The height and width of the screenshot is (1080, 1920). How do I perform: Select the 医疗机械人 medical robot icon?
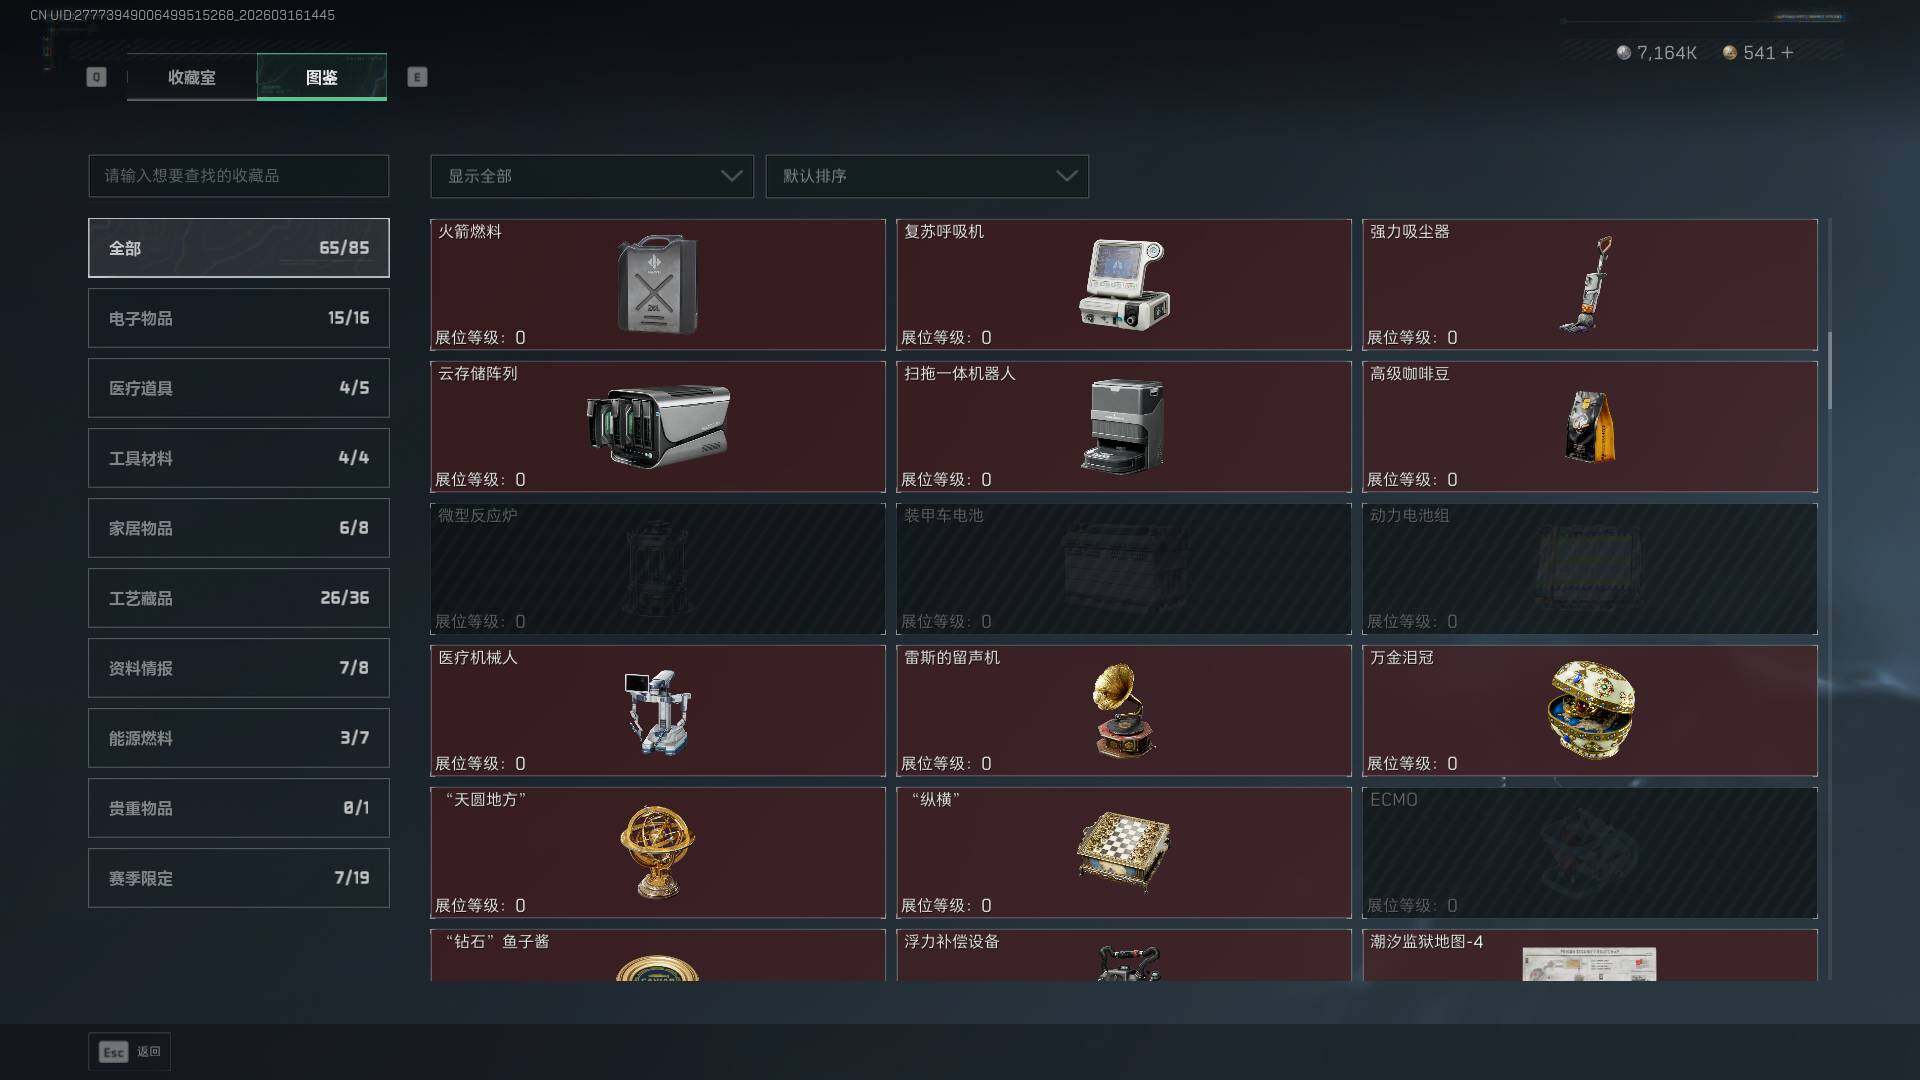[658, 711]
